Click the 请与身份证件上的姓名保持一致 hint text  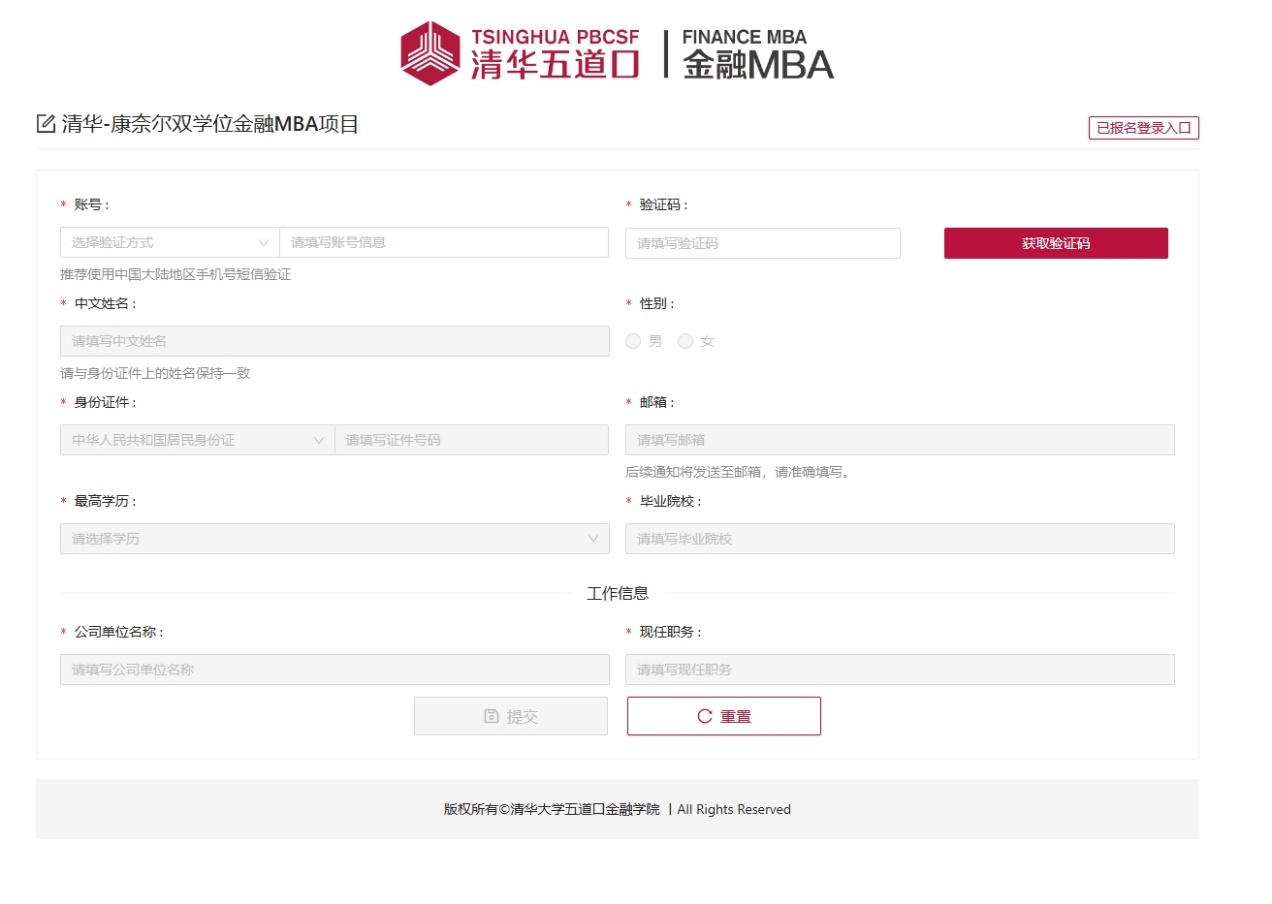tap(155, 373)
